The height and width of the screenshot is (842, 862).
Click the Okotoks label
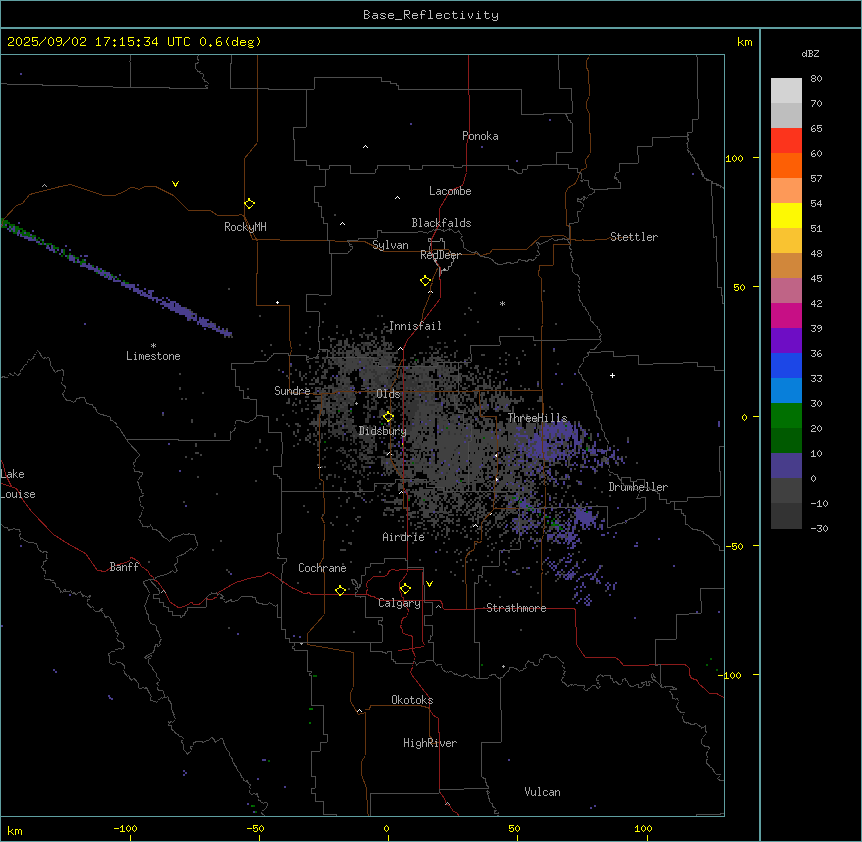click(412, 700)
